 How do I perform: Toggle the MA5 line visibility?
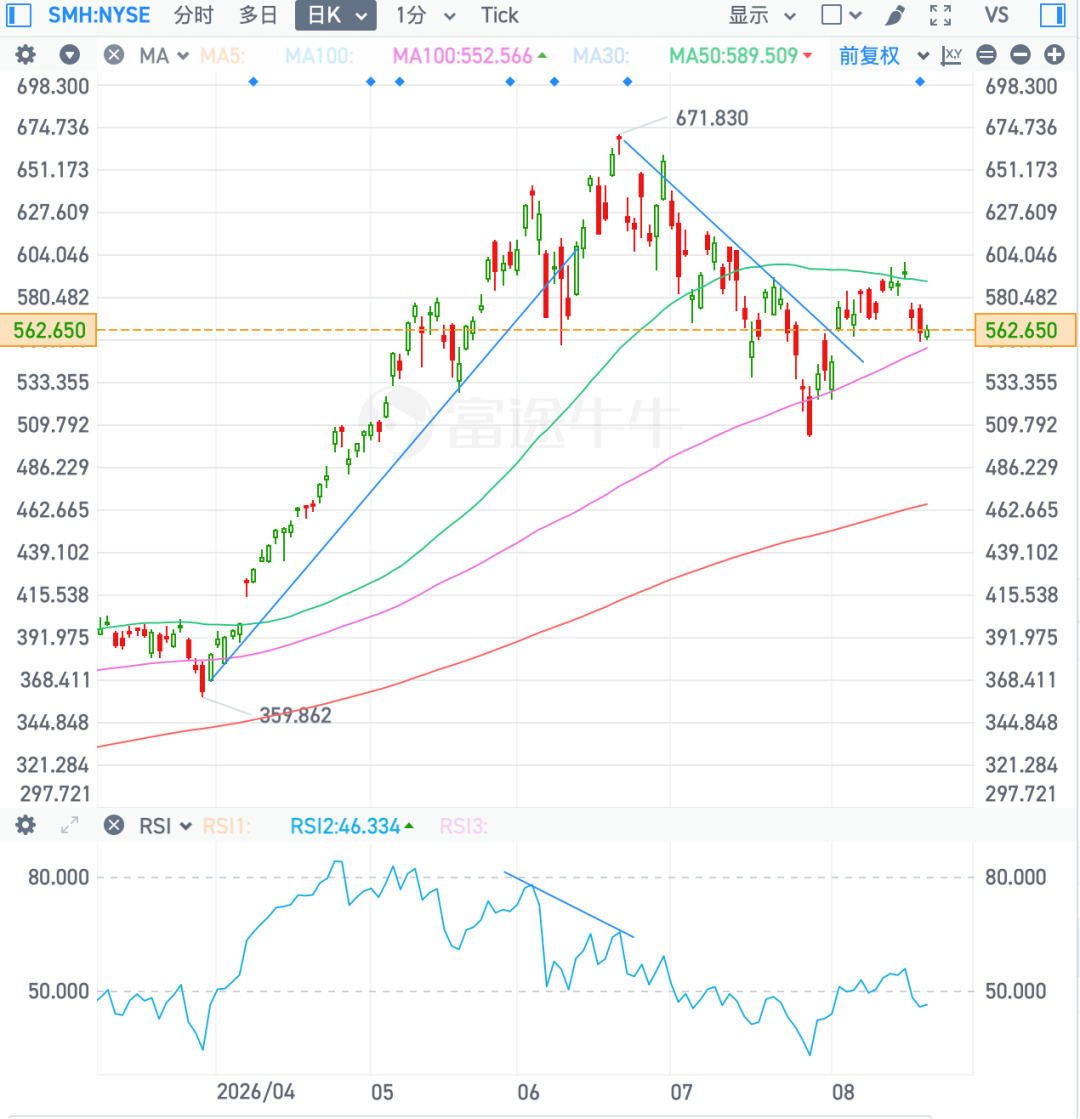tap(222, 56)
